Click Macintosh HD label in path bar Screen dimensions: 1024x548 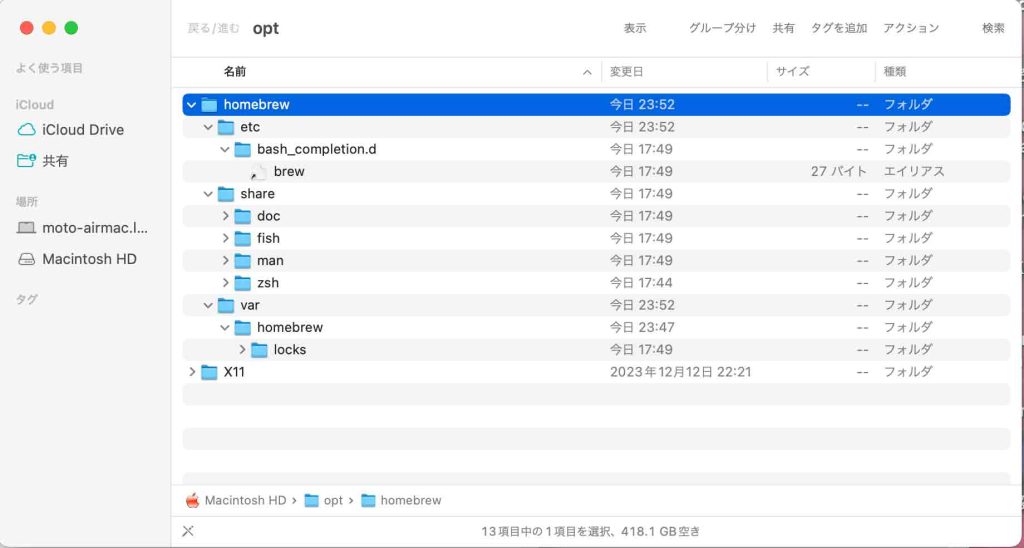pyautogui.click(x=246, y=500)
